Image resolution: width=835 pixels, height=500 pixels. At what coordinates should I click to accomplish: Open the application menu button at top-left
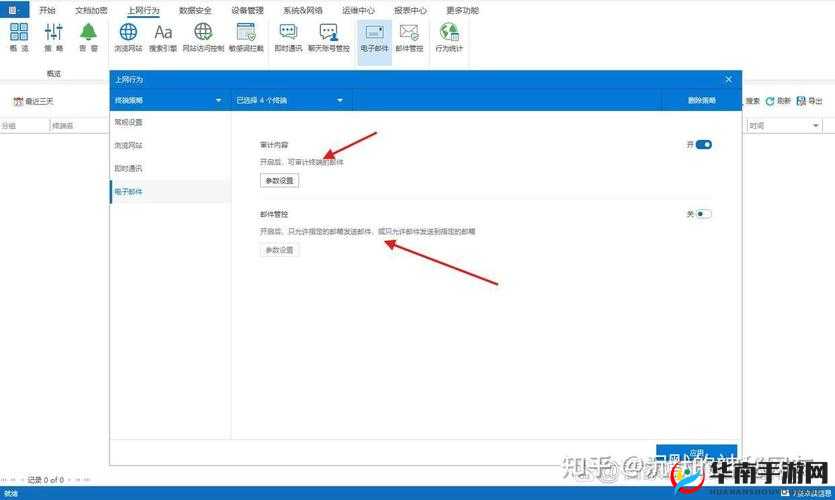pyautogui.click(x=14, y=10)
